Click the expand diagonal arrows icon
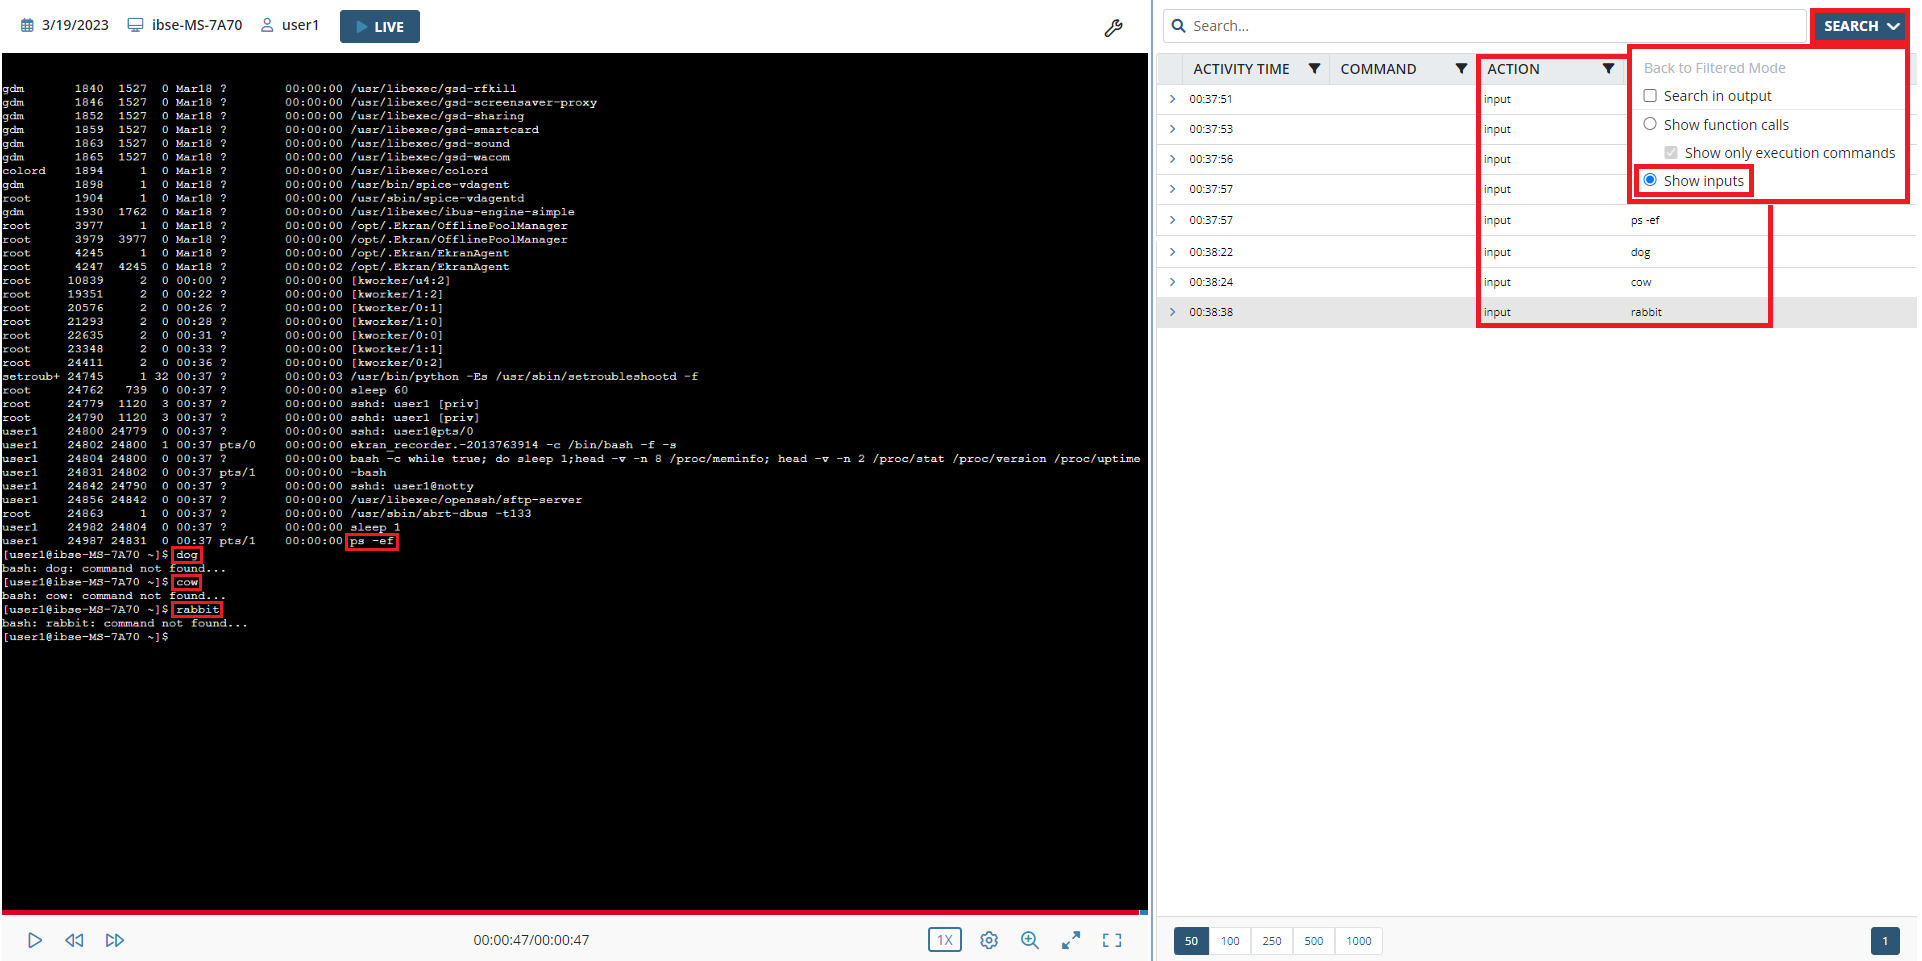Viewport: 1922px width, 961px height. click(x=1071, y=940)
